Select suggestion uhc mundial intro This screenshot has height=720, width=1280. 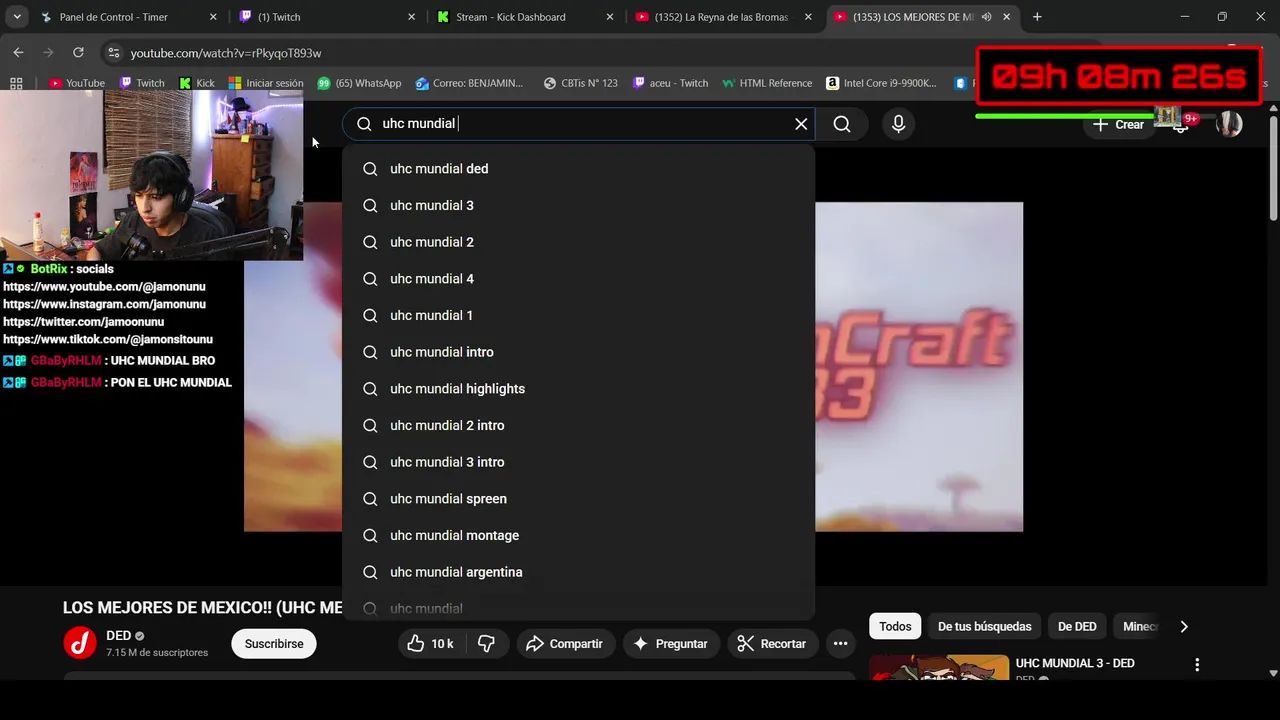(578, 352)
